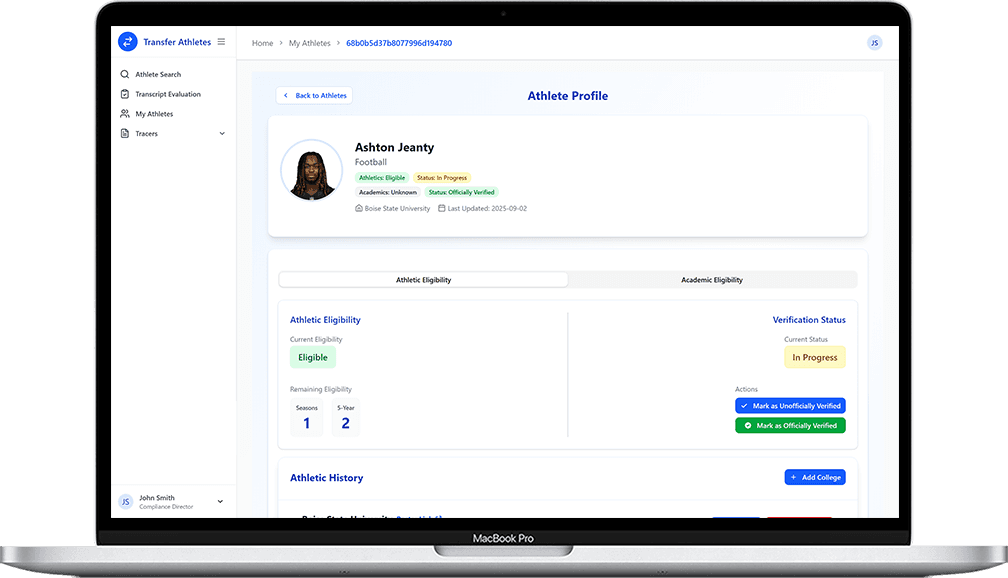Go to My Athletes breadcrumb
This screenshot has width=1008, height=578.
point(309,43)
